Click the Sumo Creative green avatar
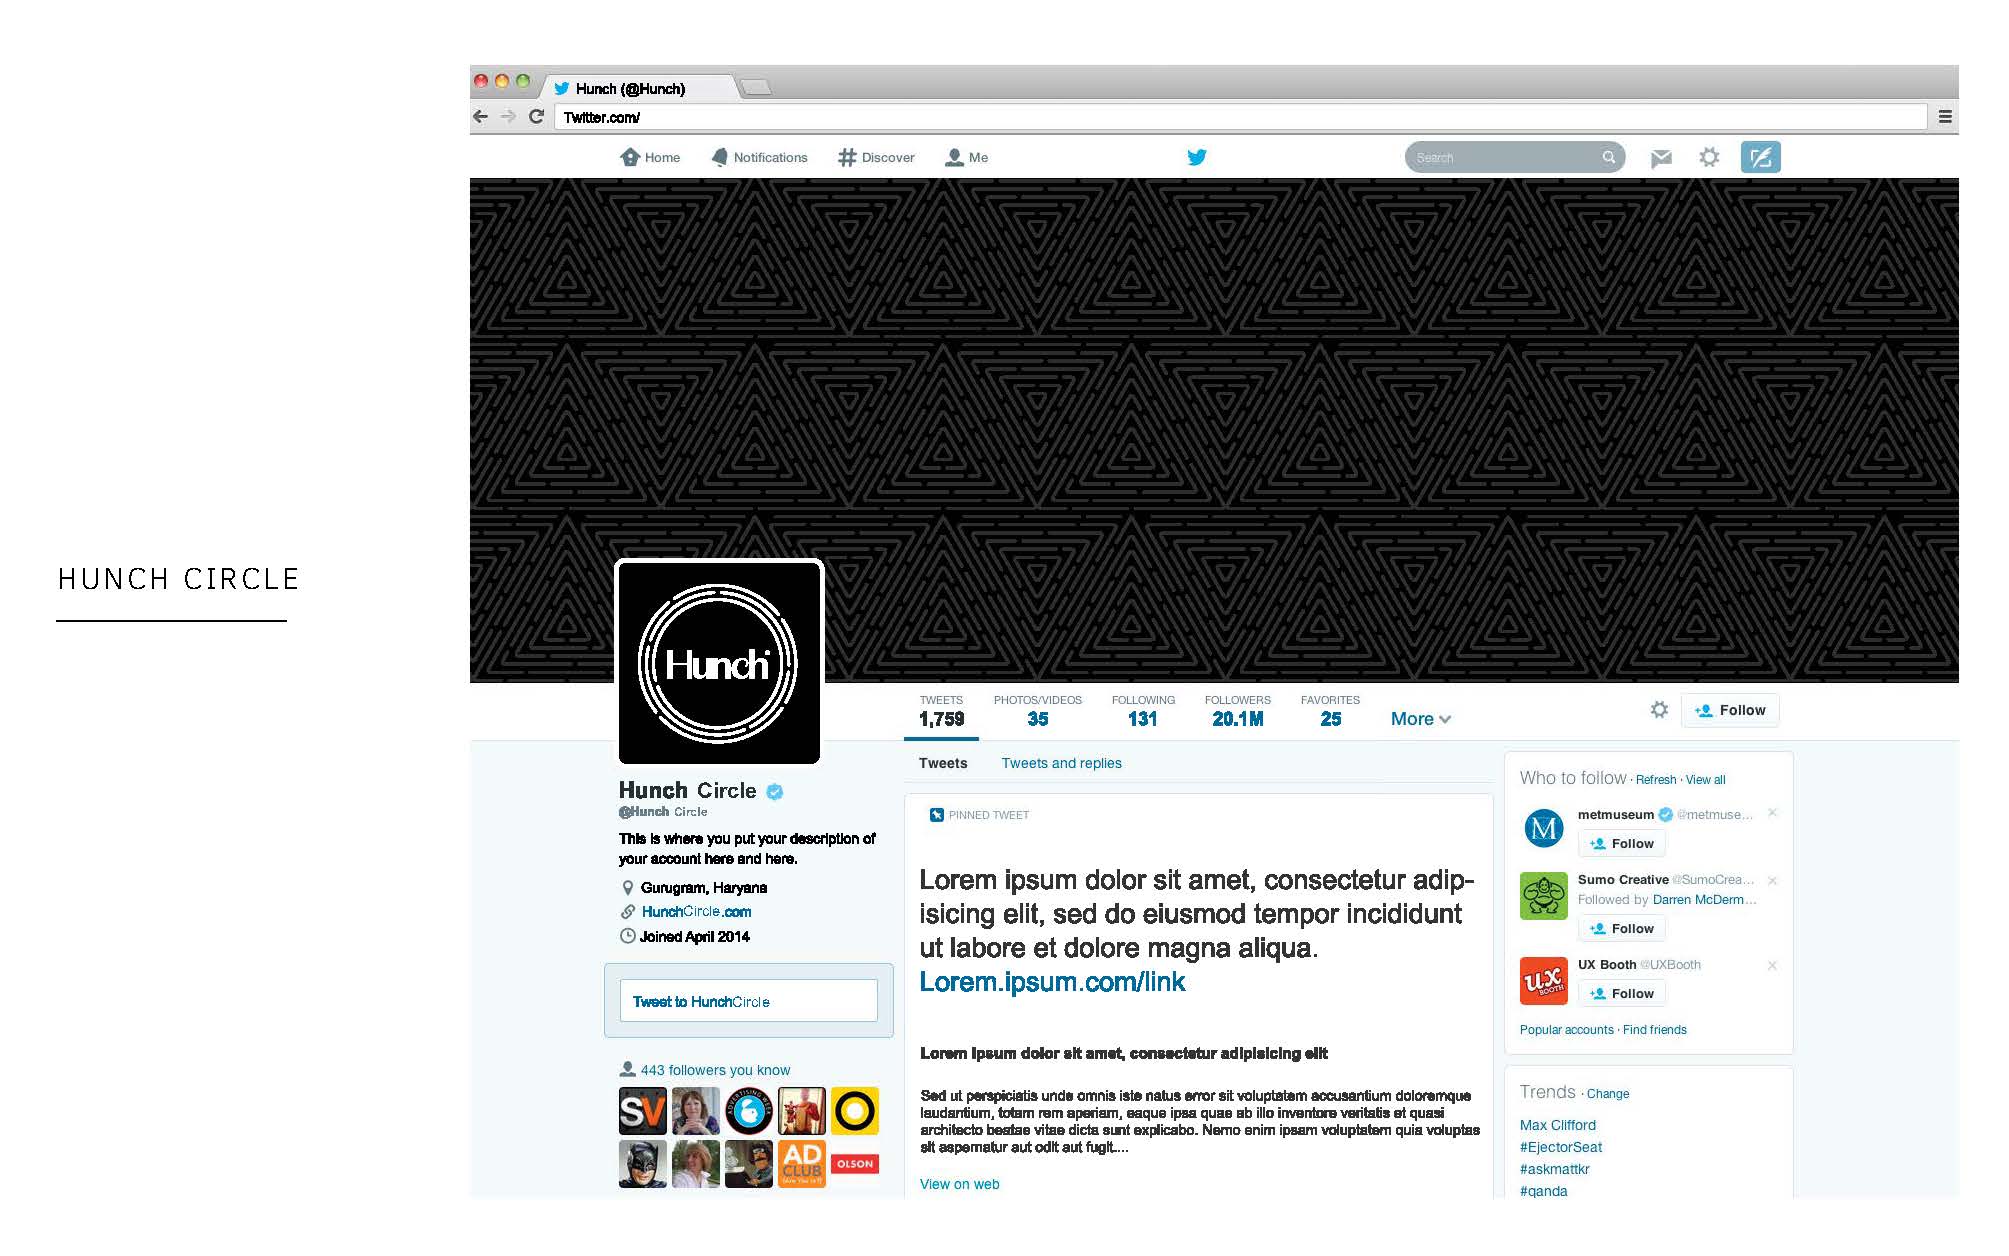2009x1256 pixels. [x=1543, y=895]
